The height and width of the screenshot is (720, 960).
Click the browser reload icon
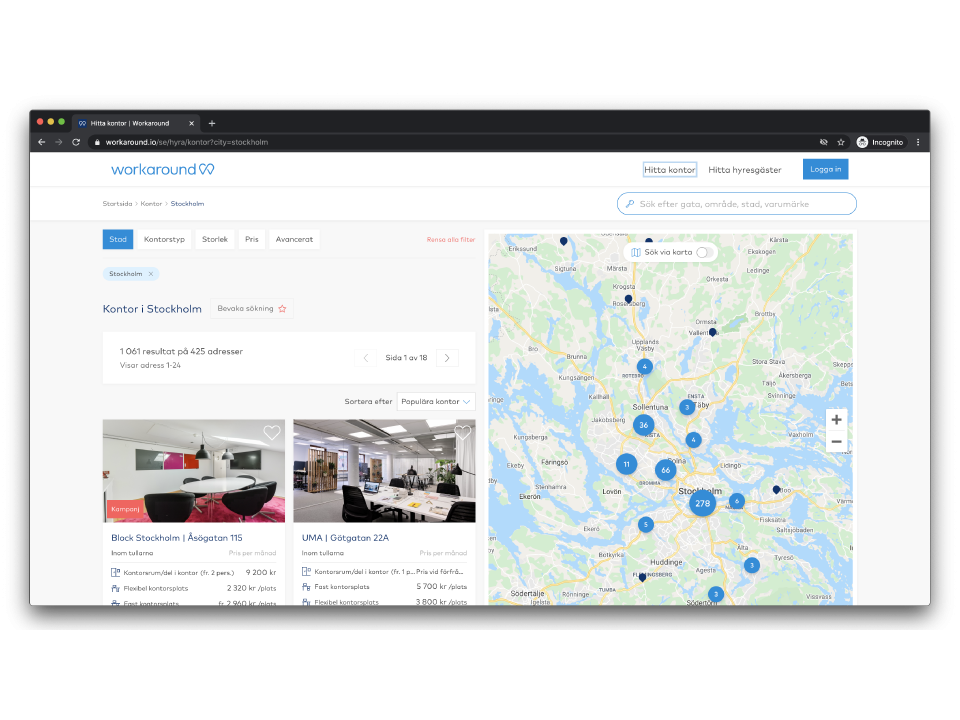76,142
